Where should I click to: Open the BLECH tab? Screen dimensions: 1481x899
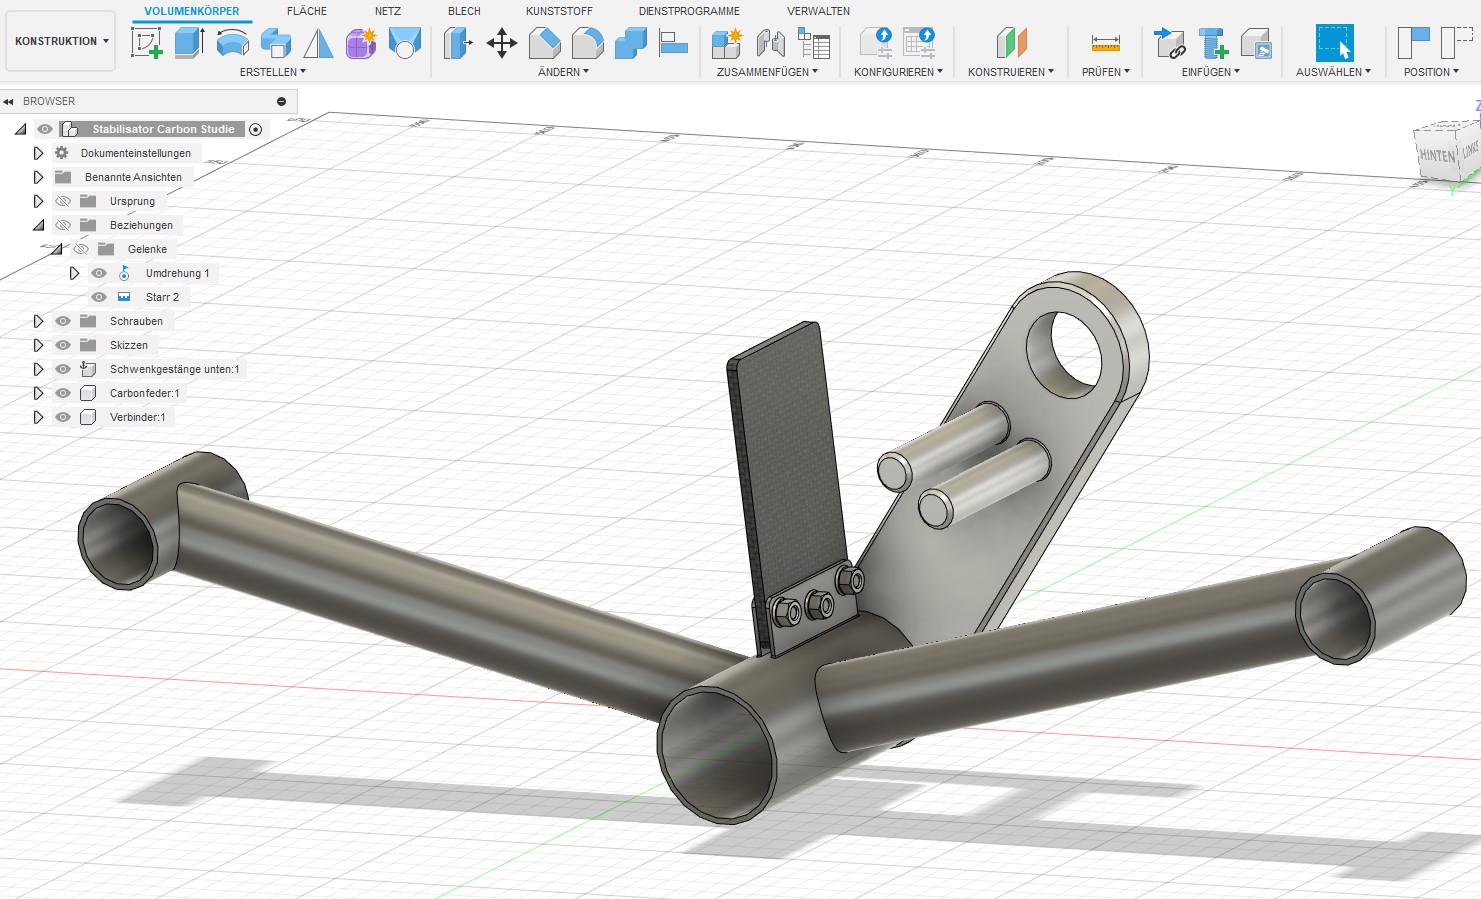(464, 11)
